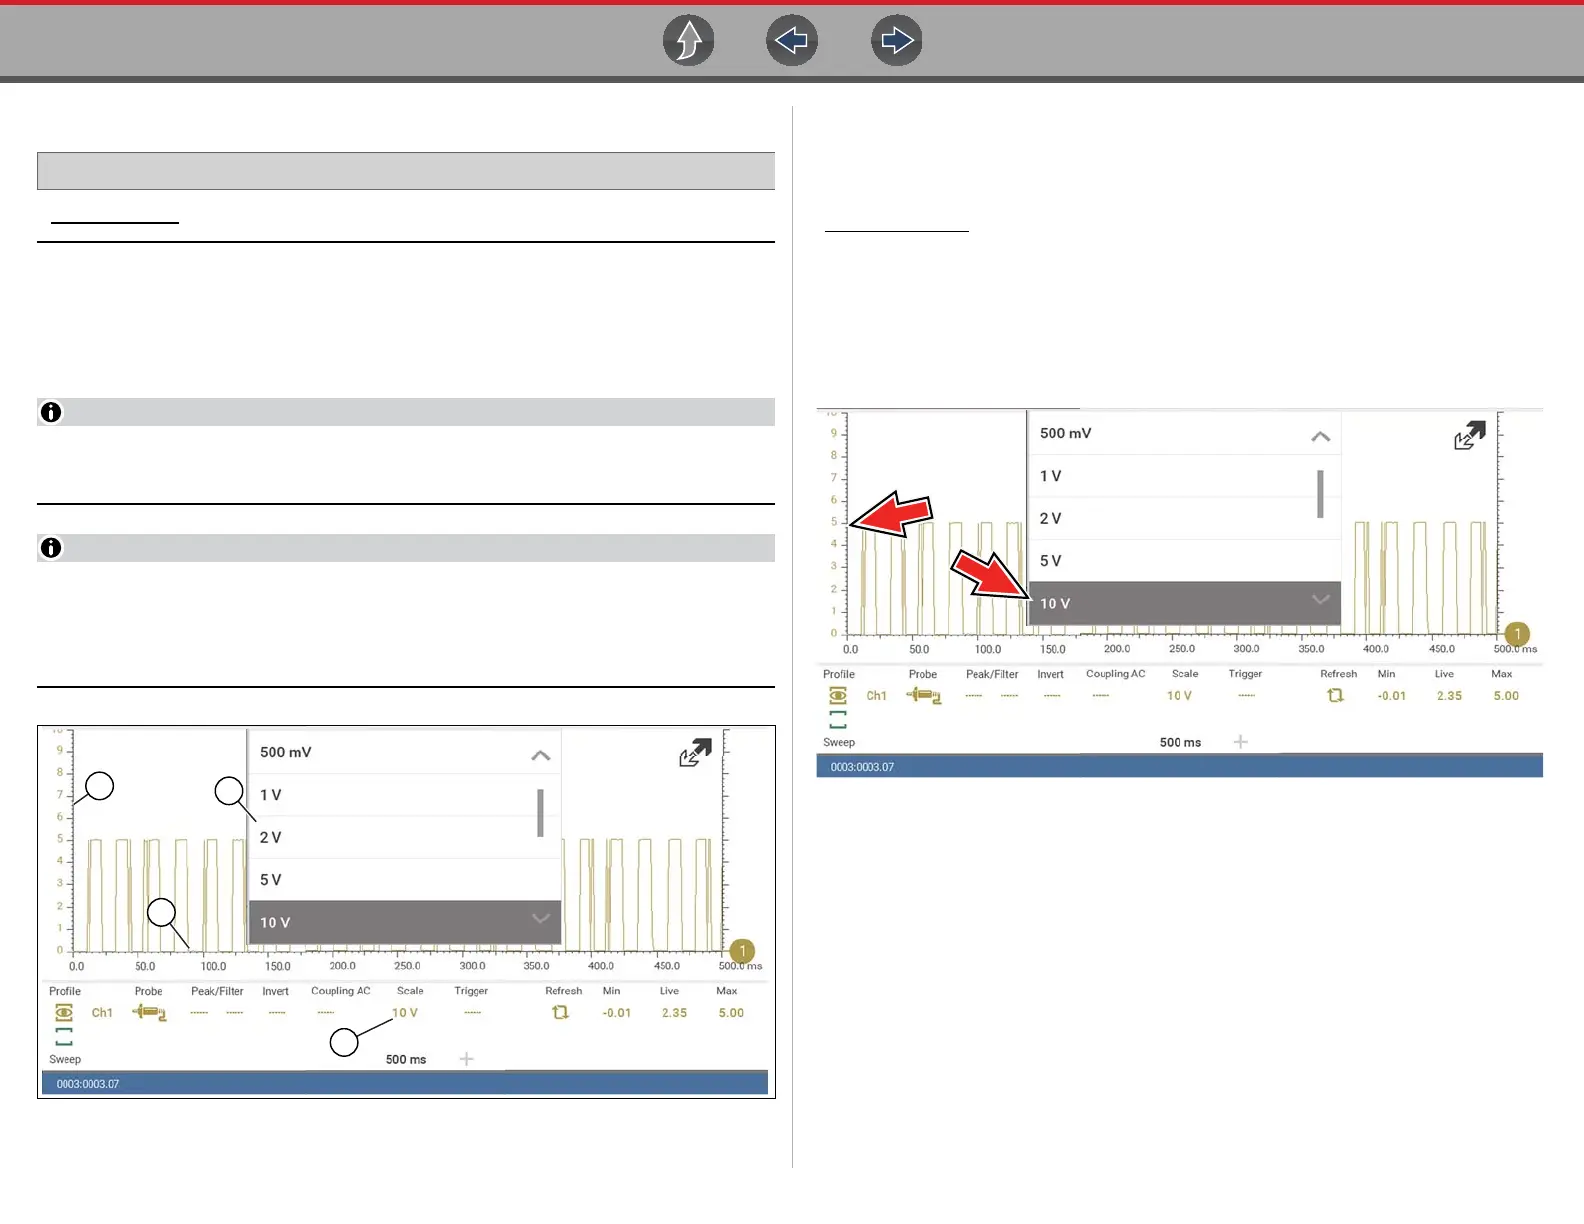Click the Refresh icon in the lower-left scope figure
Image resolution: width=1584 pixels, height=1224 pixels.
pyautogui.click(x=561, y=1013)
